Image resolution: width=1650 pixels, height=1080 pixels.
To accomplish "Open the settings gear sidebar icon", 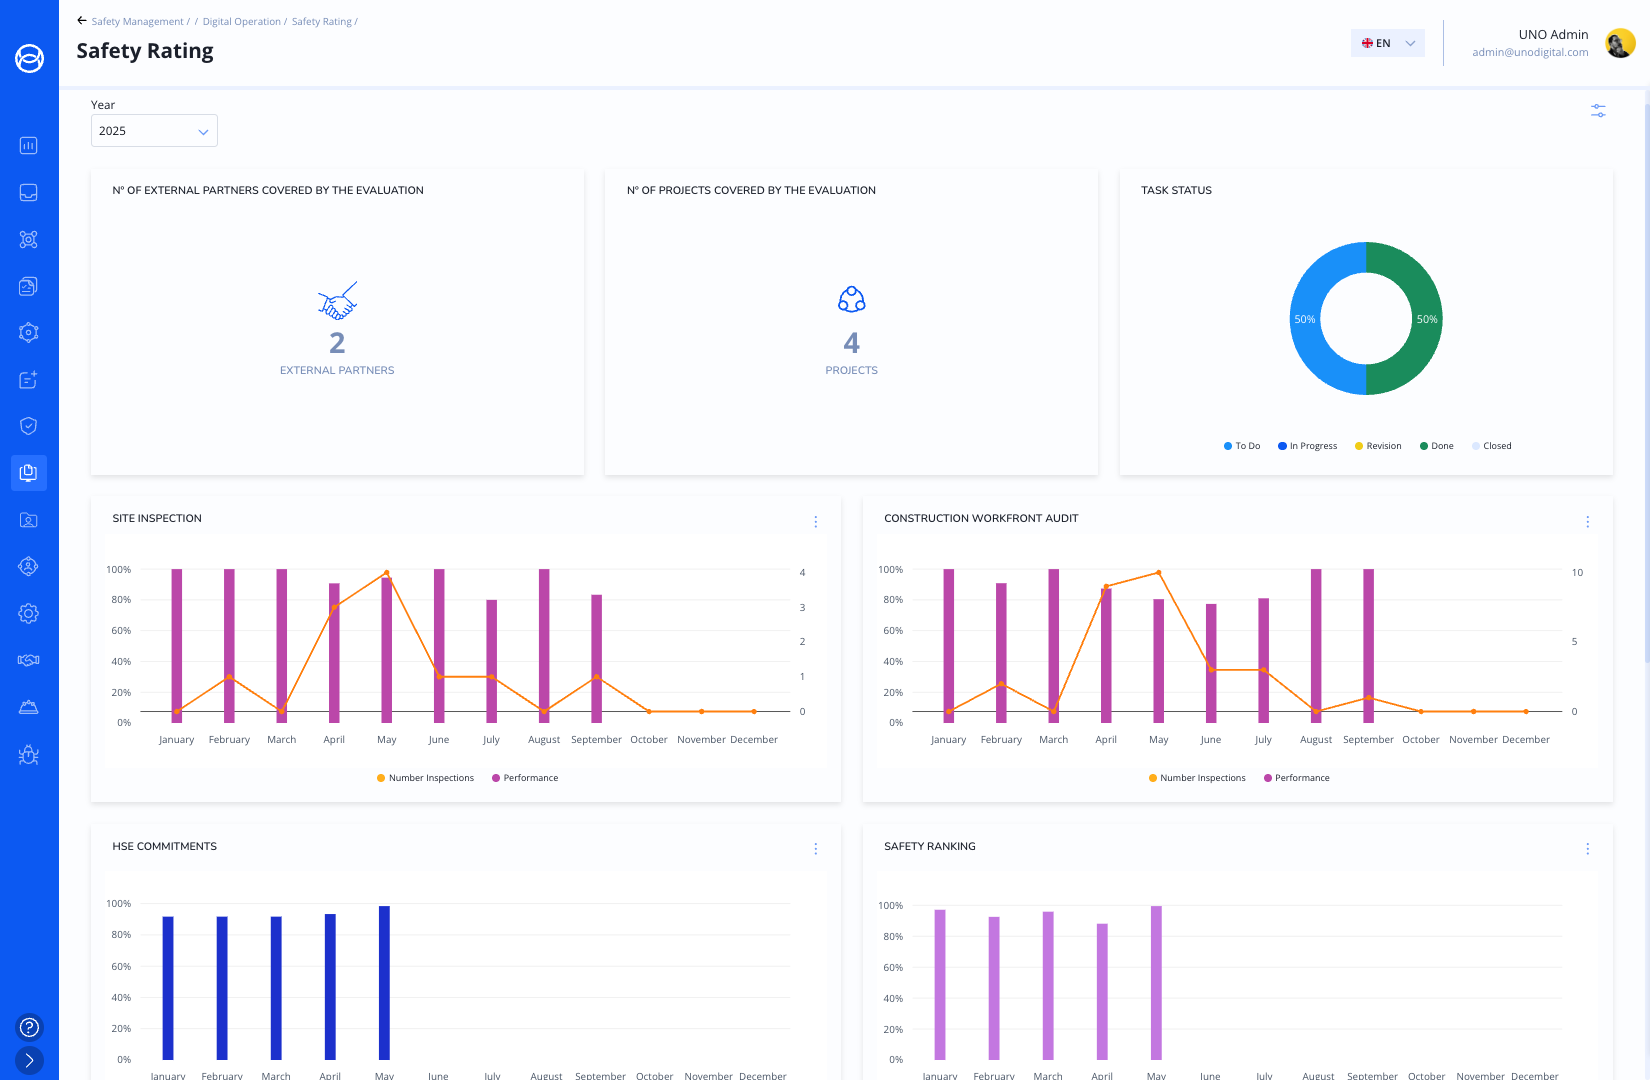I will point(29,613).
